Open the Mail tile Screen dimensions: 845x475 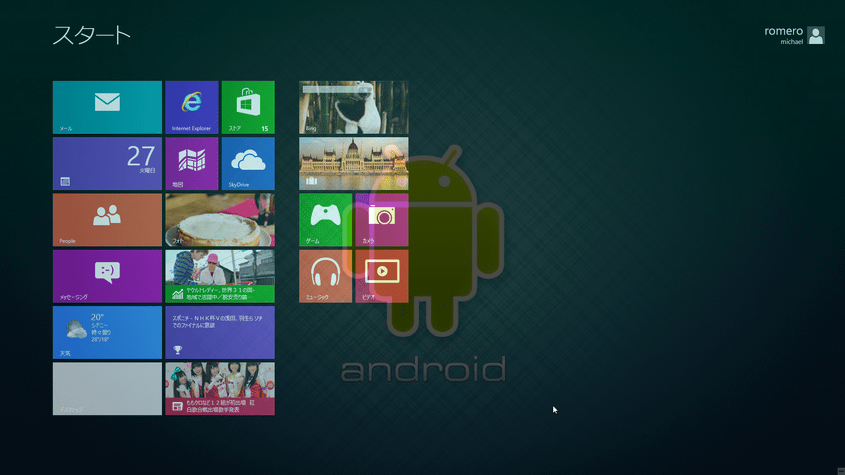(x=107, y=107)
